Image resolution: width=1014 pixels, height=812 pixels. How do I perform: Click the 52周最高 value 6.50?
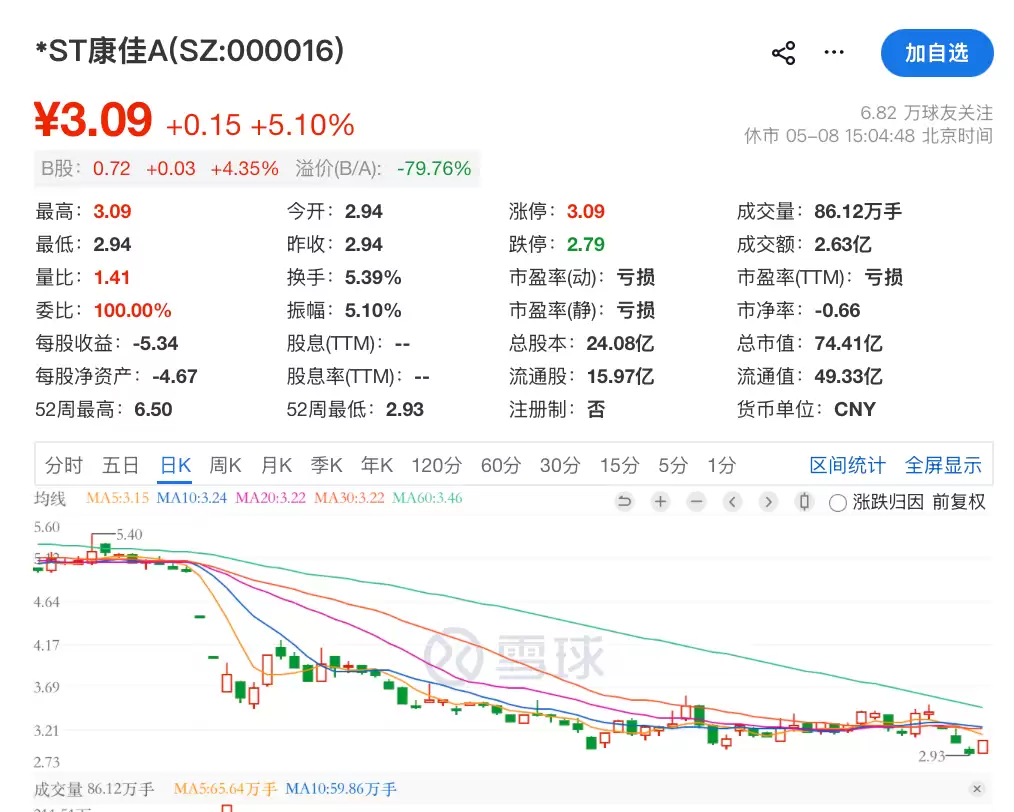point(153,409)
